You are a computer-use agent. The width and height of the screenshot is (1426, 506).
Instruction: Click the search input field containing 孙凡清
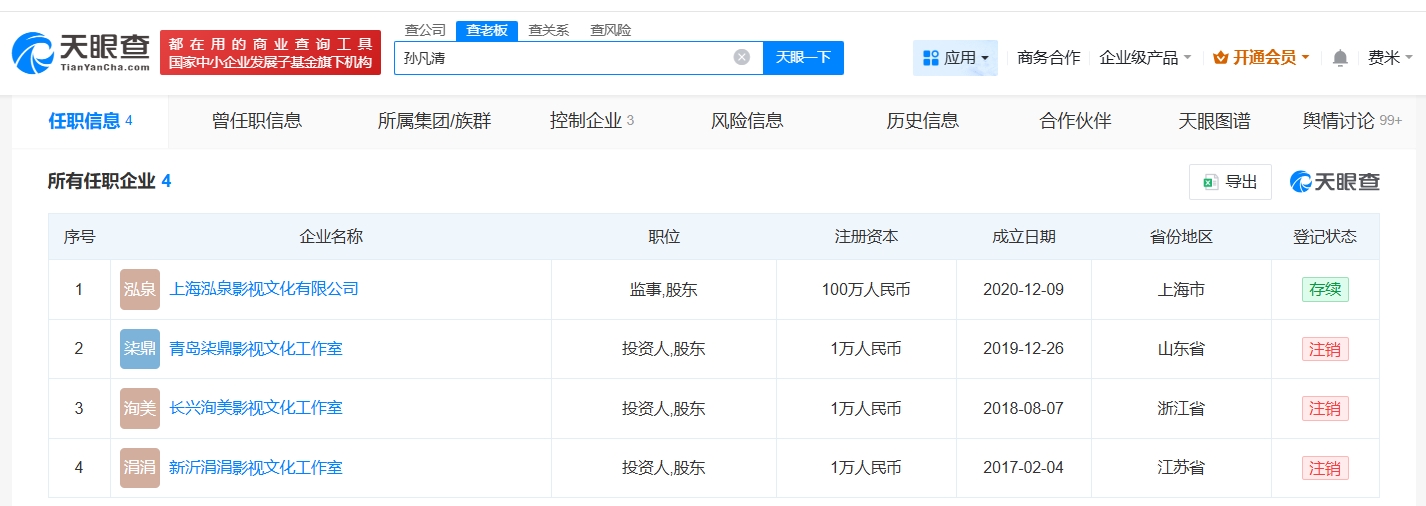[x=565, y=57]
